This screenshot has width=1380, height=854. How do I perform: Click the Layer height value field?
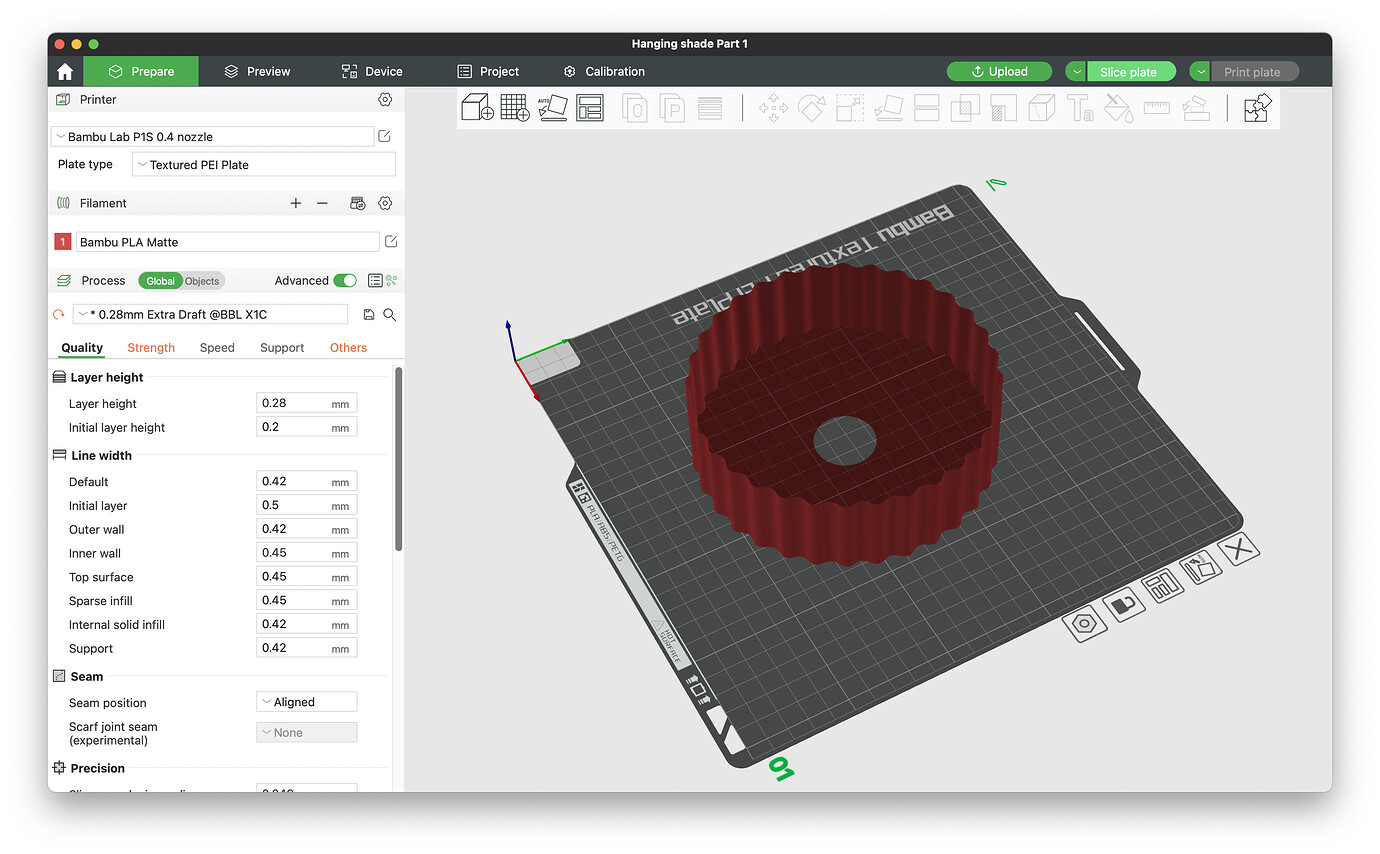[x=307, y=403]
